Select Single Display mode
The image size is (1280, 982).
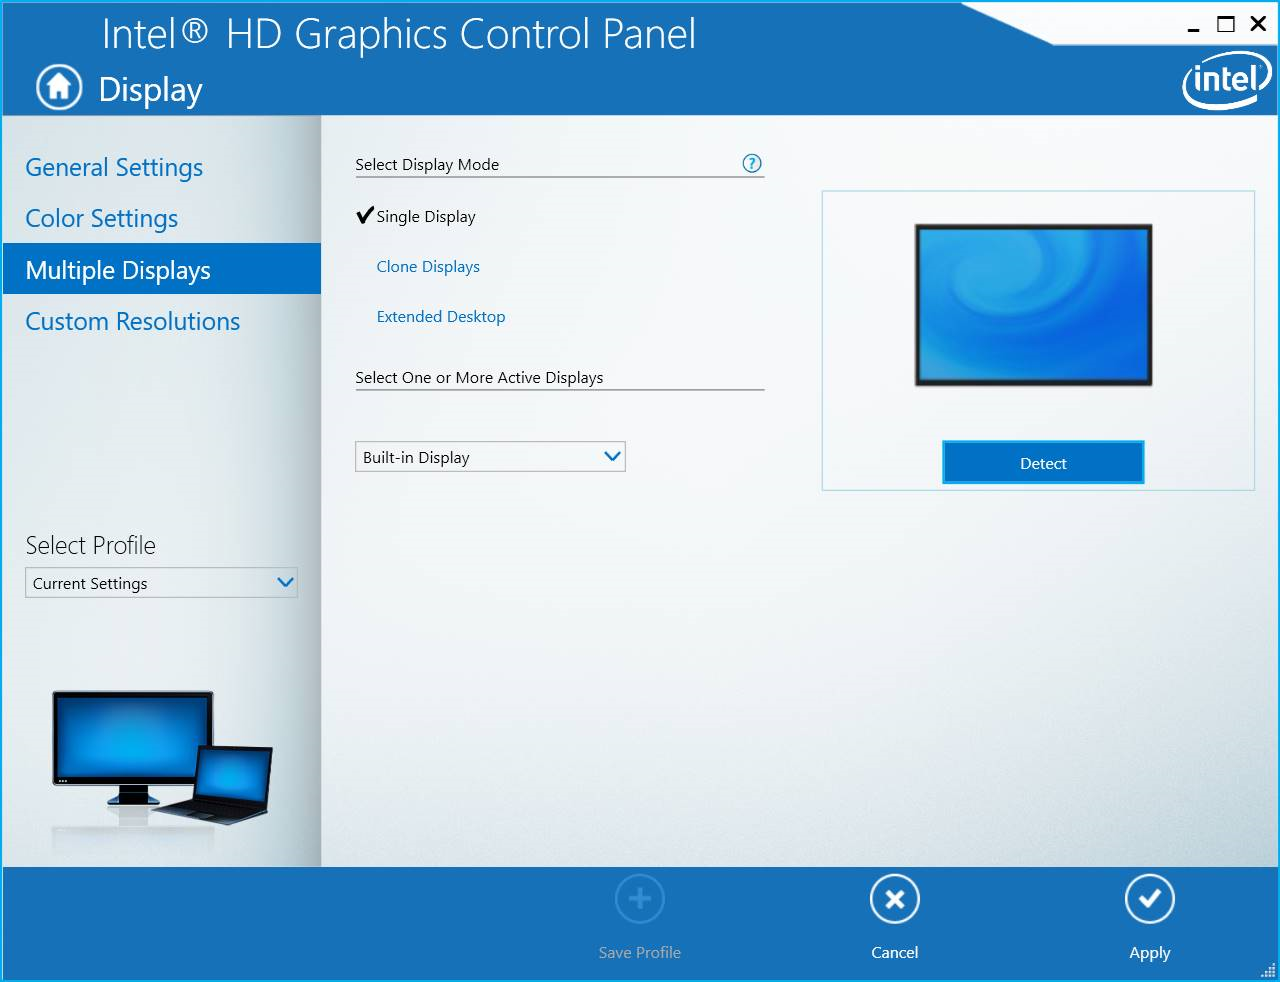point(416,216)
